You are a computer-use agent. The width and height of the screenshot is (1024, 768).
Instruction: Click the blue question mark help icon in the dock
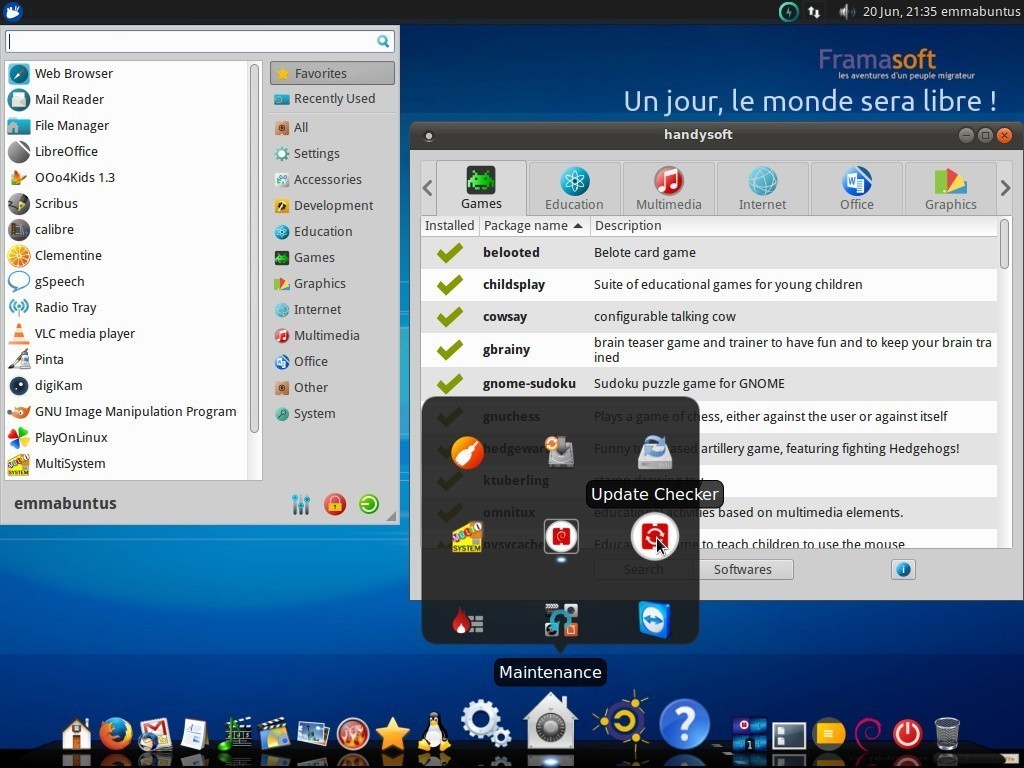684,724
